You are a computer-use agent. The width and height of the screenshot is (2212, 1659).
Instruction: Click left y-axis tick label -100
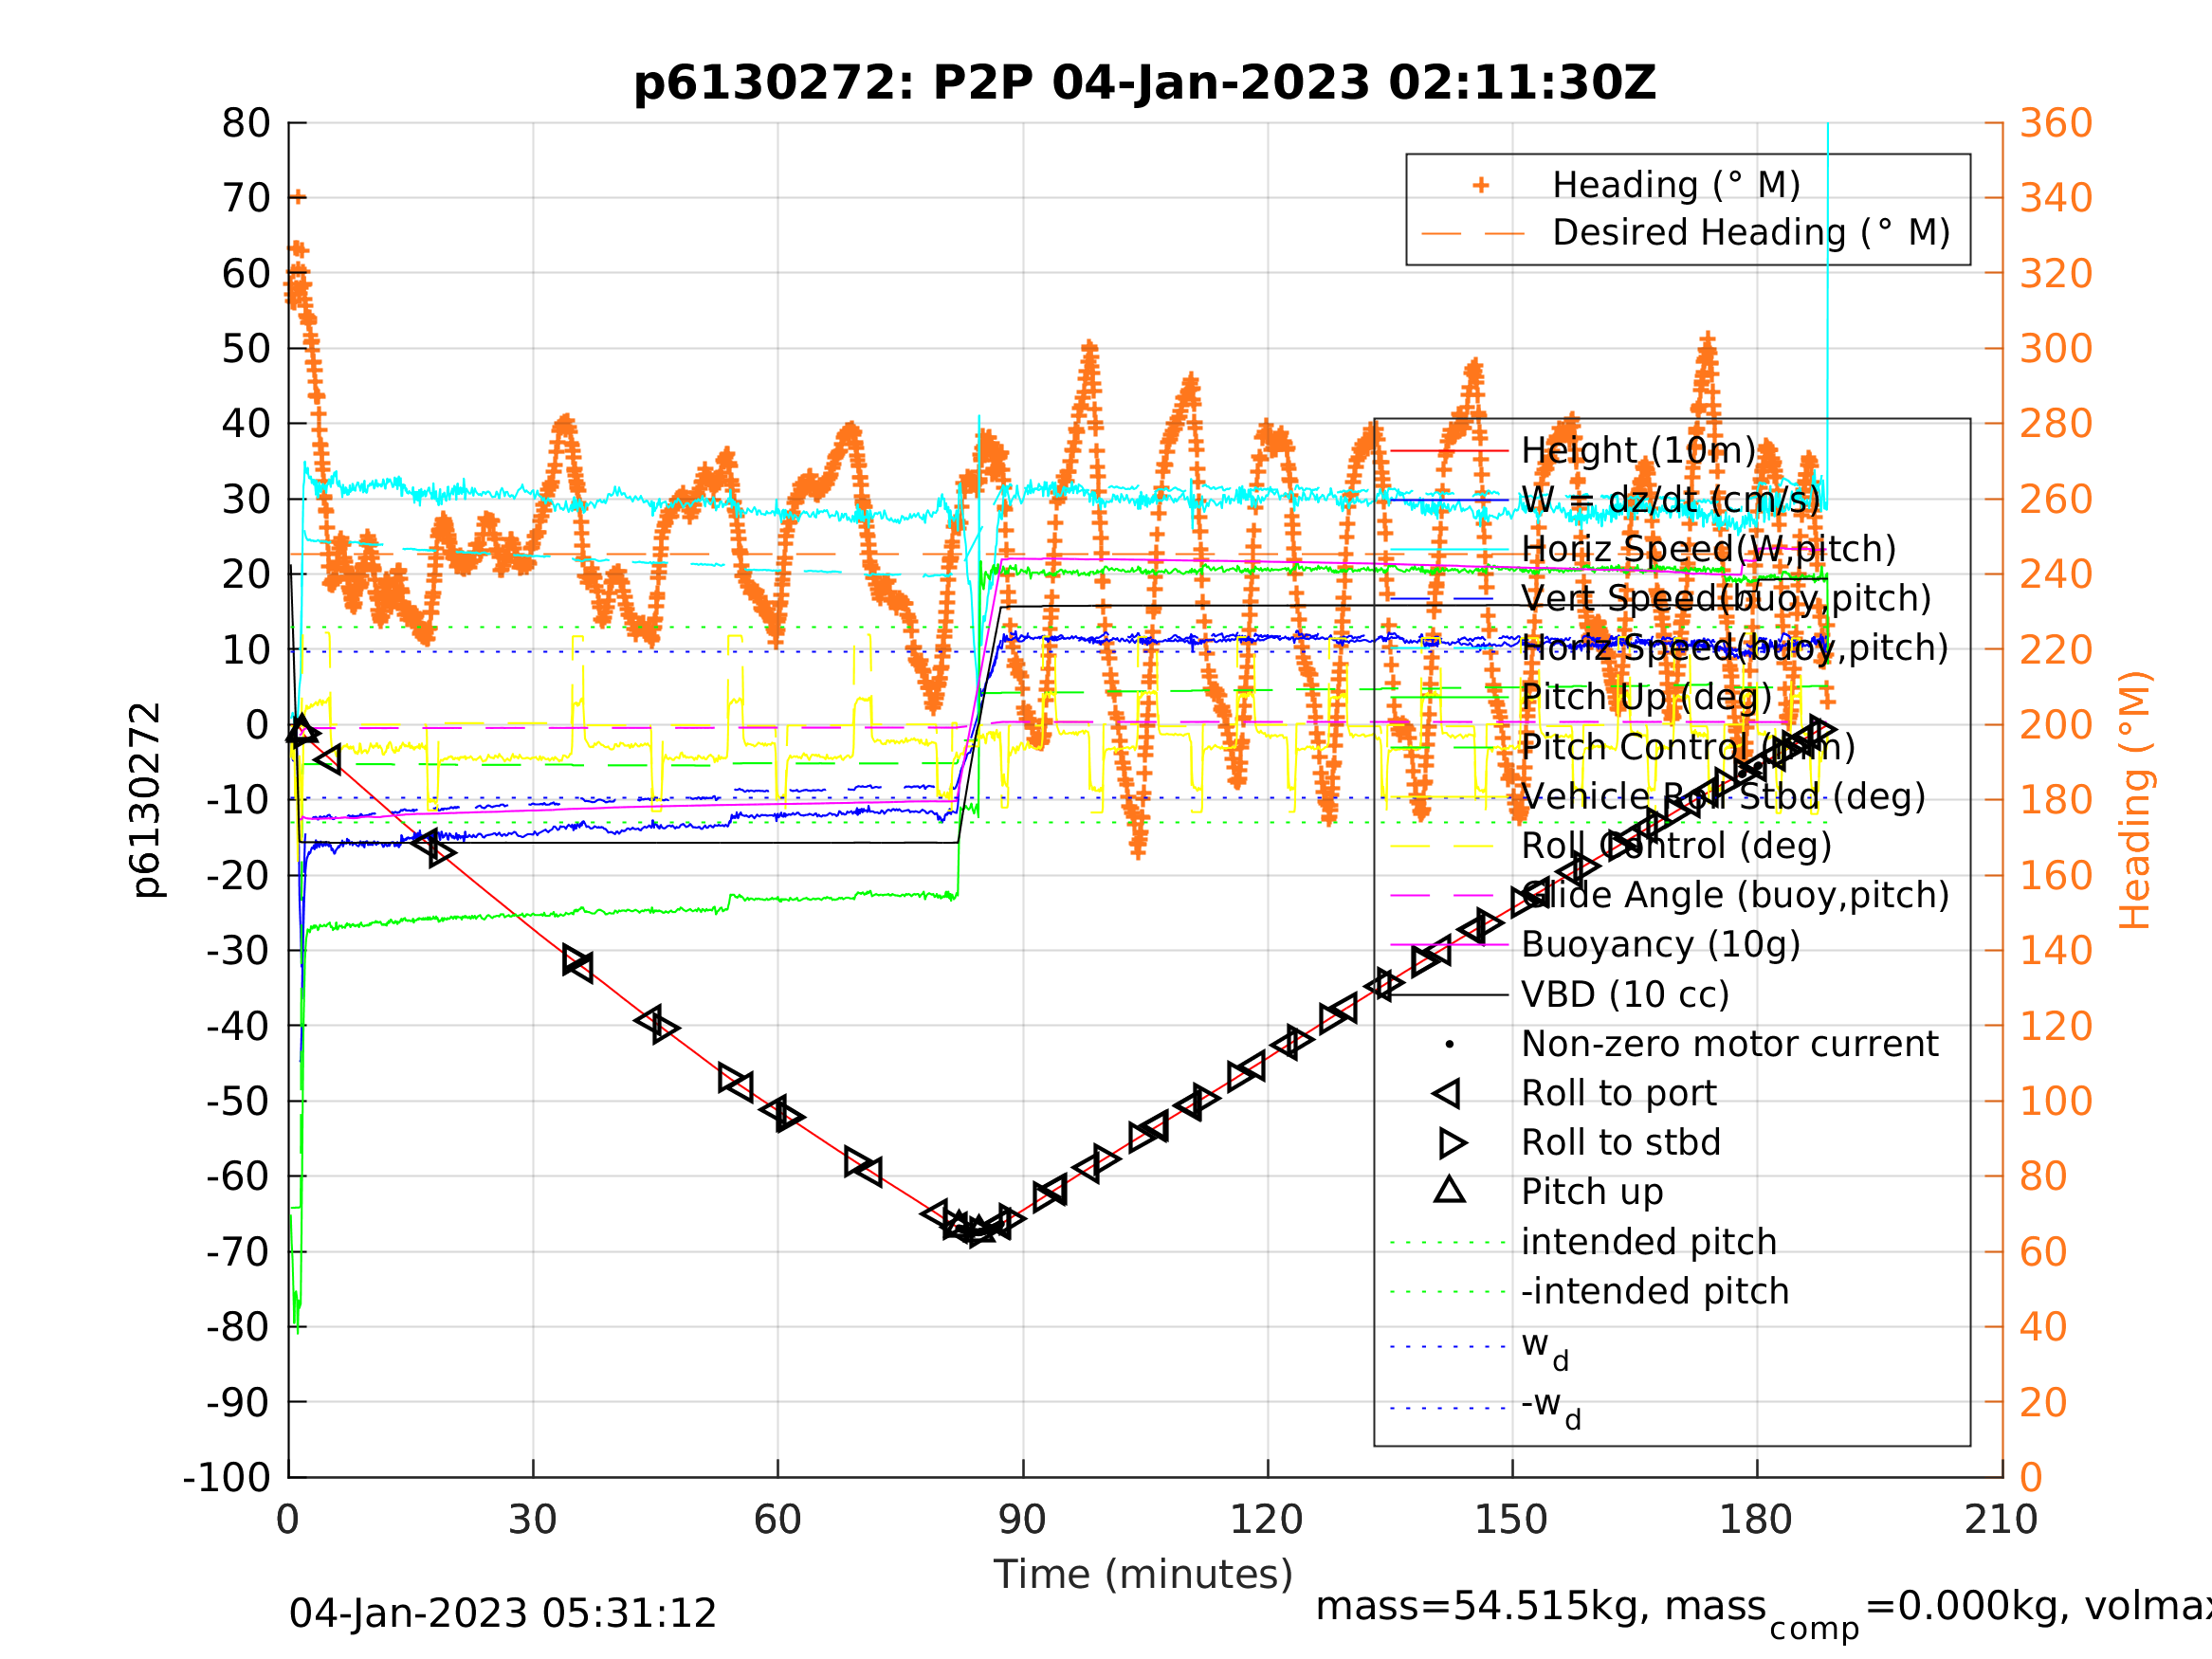(226, 1477)
